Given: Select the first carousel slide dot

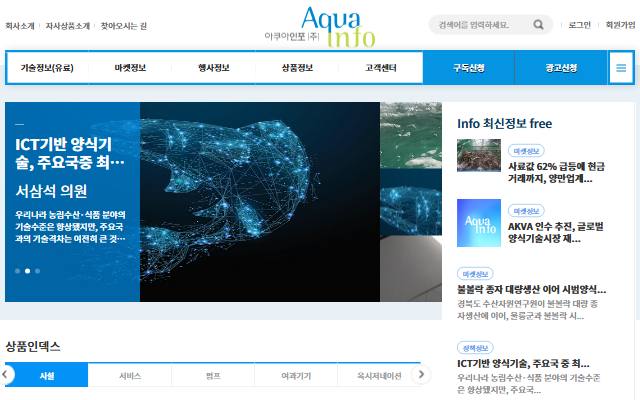Looking at the screenshot, I should (x=18, y=271).
